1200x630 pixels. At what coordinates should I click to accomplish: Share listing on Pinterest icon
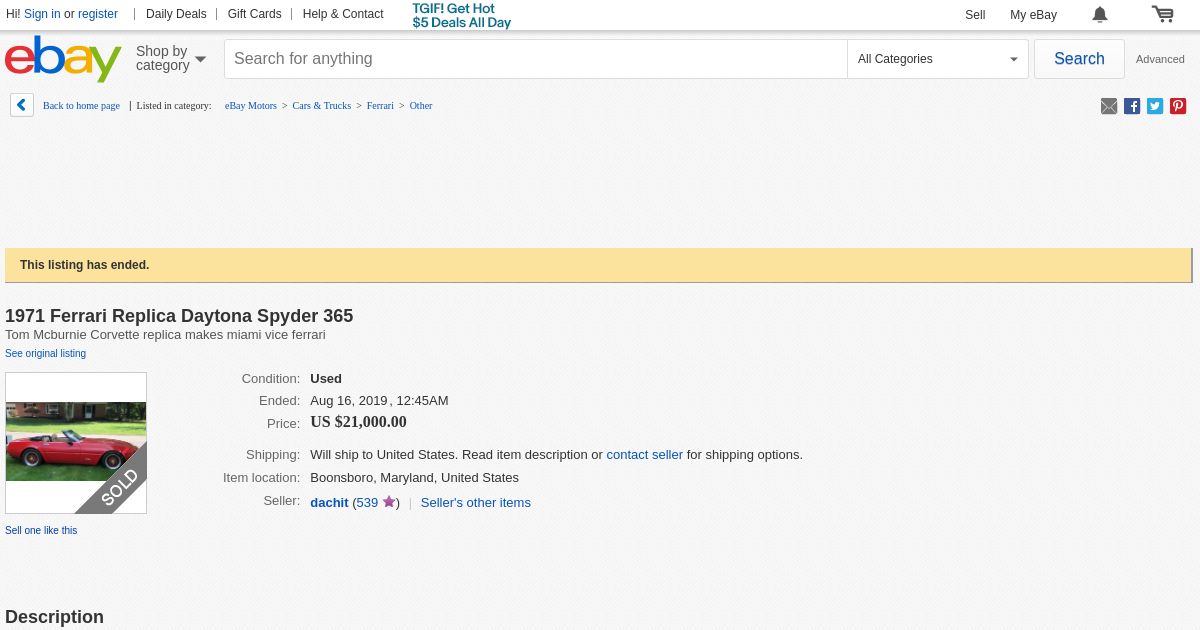tap(1178, 106)
